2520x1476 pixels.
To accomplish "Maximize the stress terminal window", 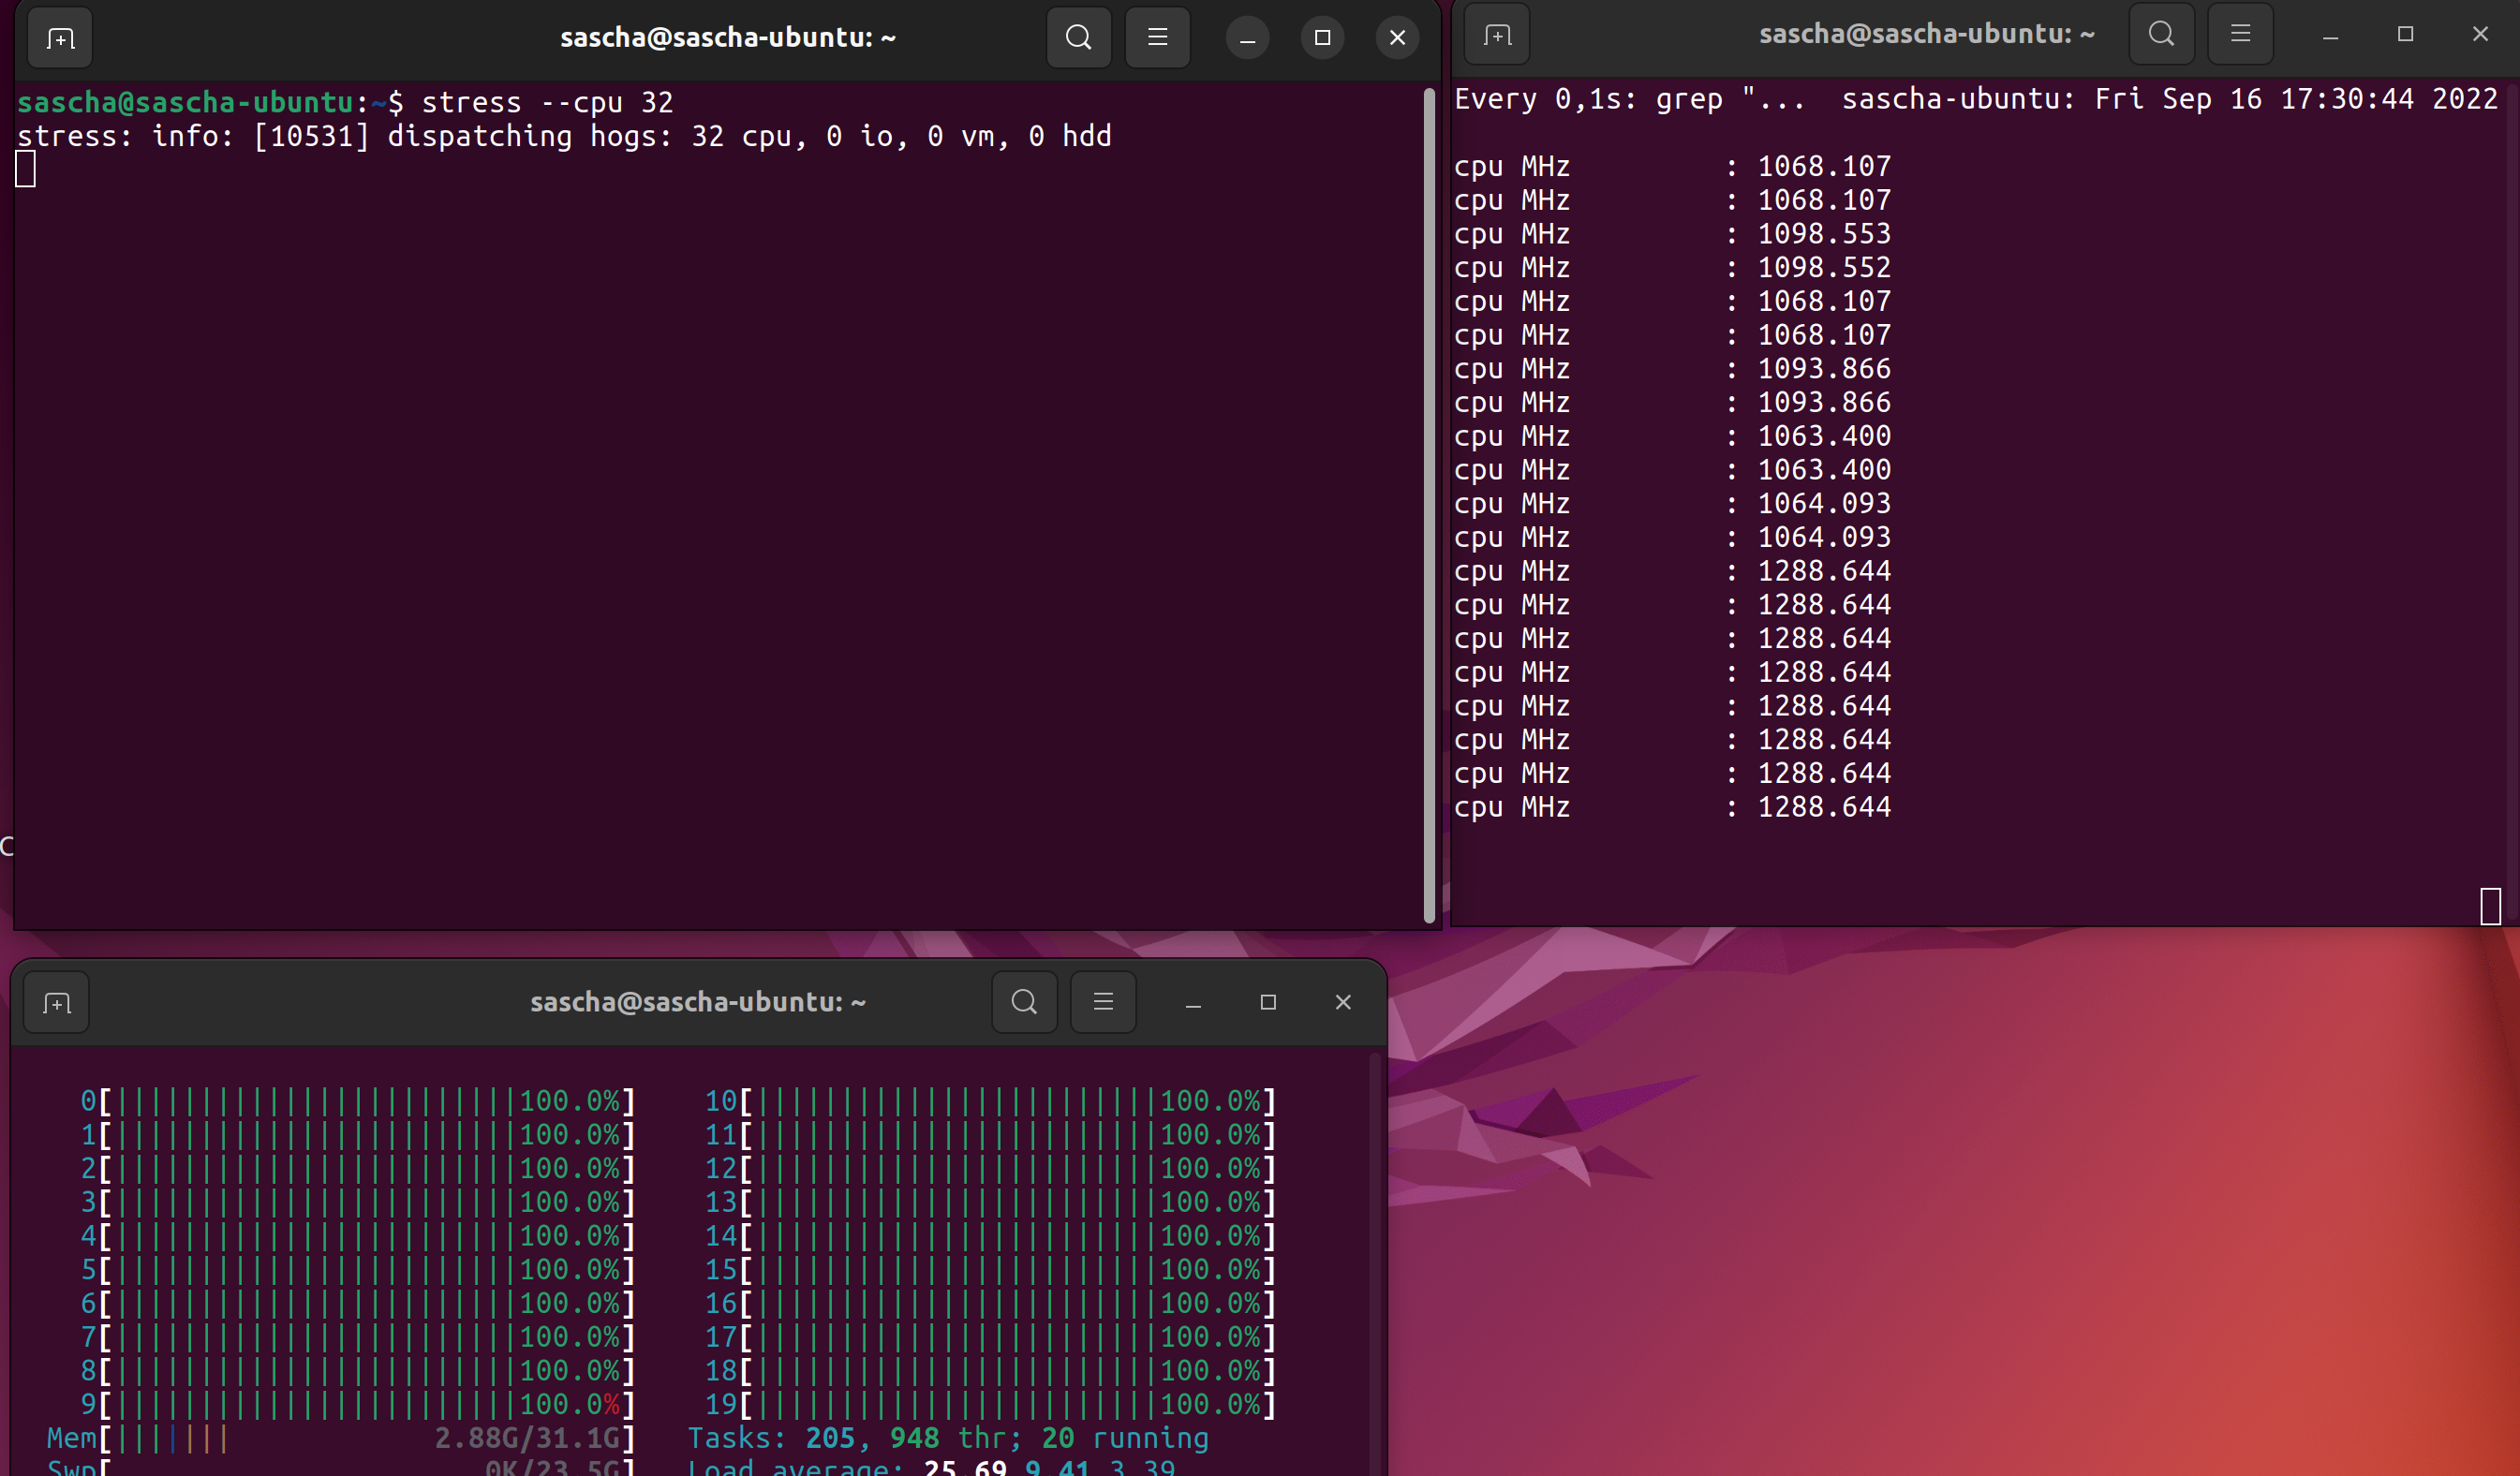I will (x=1322, y=38).
